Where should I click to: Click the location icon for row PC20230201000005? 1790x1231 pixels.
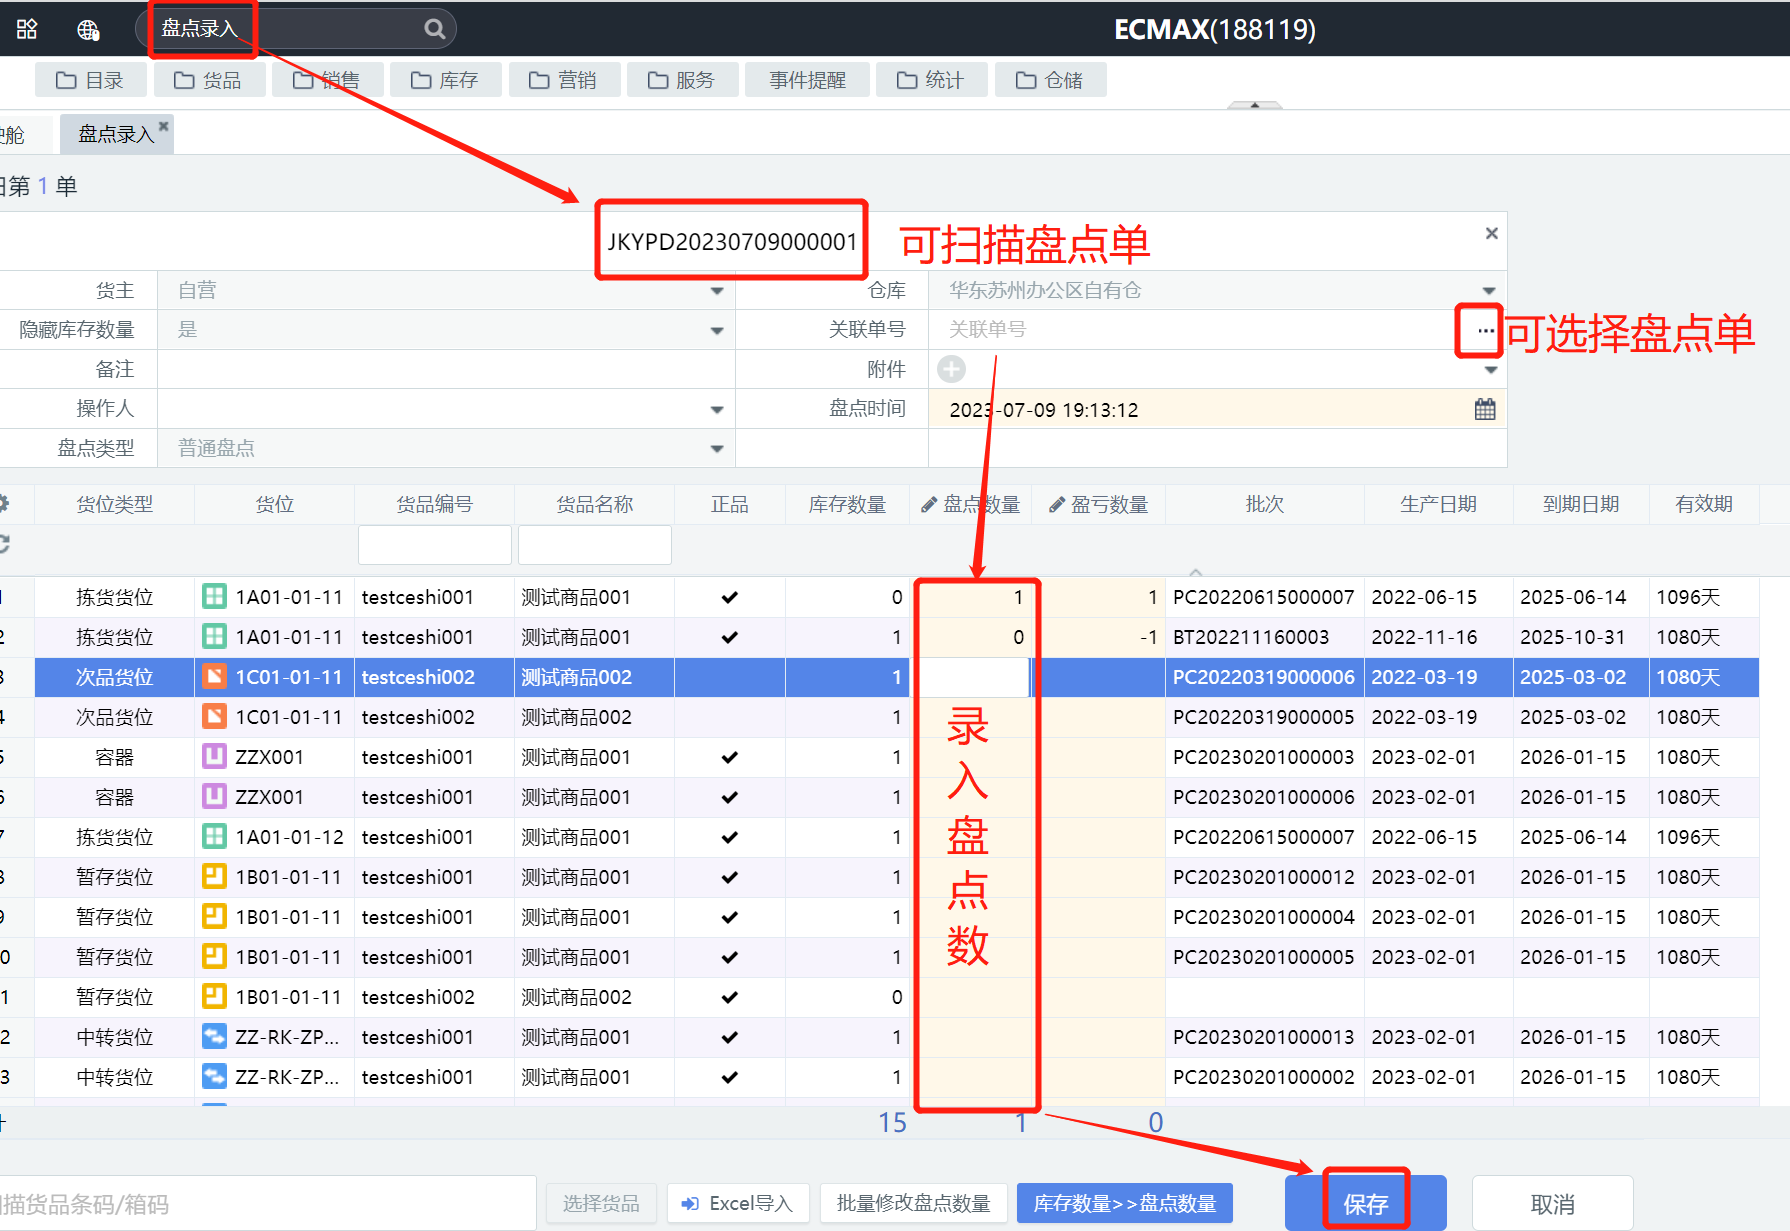(214, 957)
